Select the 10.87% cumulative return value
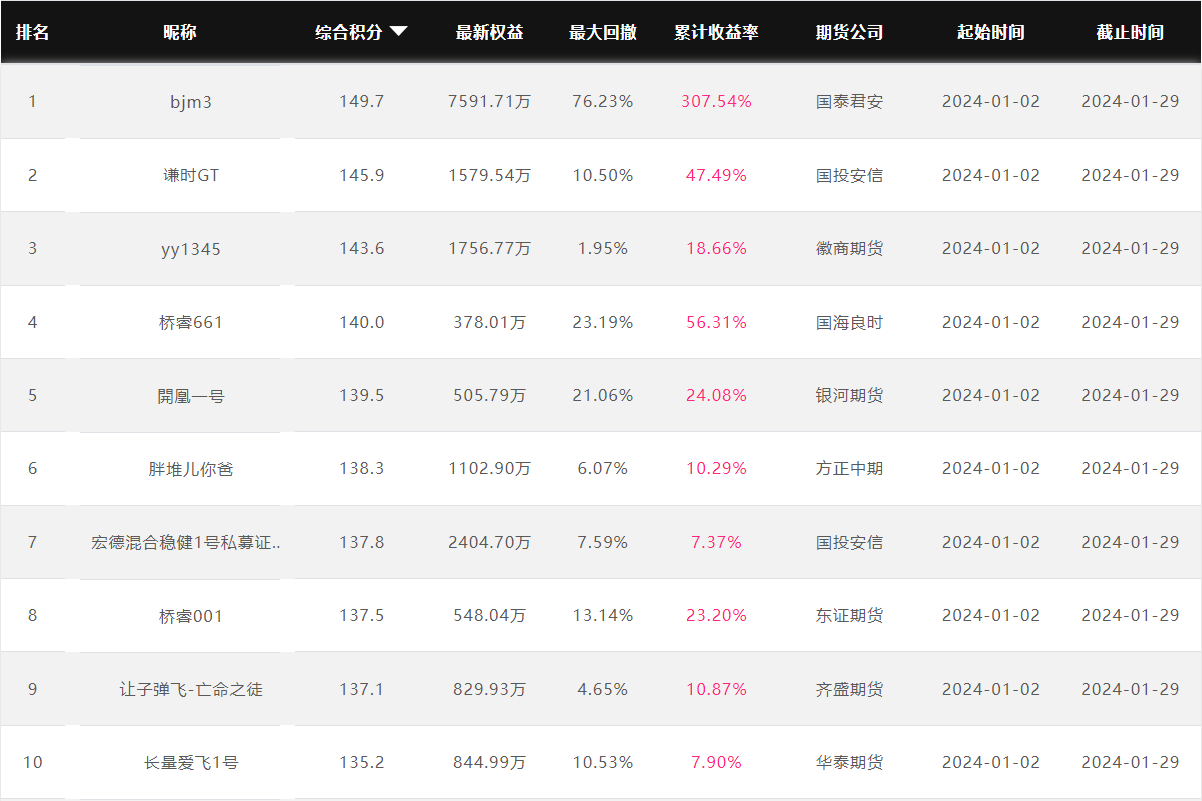The height and width of the screenshot is (801, 1202). (716, 689)
